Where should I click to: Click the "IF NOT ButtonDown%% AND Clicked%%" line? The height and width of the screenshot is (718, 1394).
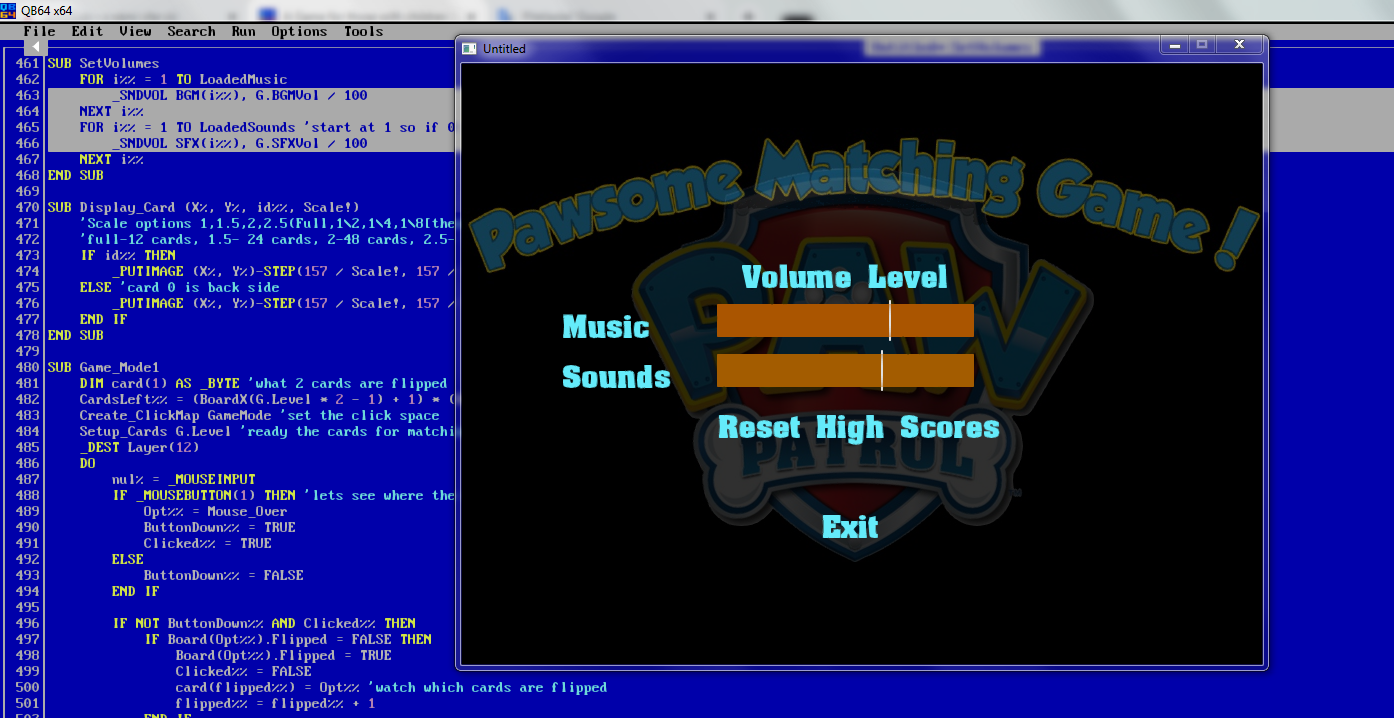263,623
